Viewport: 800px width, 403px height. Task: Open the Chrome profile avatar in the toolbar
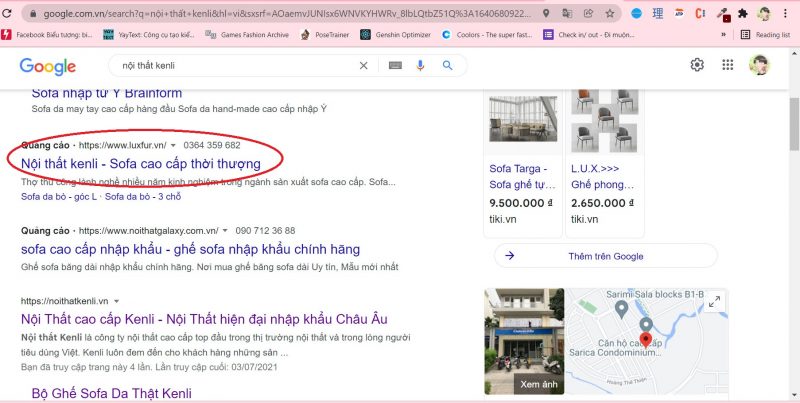tap(764, 14)
